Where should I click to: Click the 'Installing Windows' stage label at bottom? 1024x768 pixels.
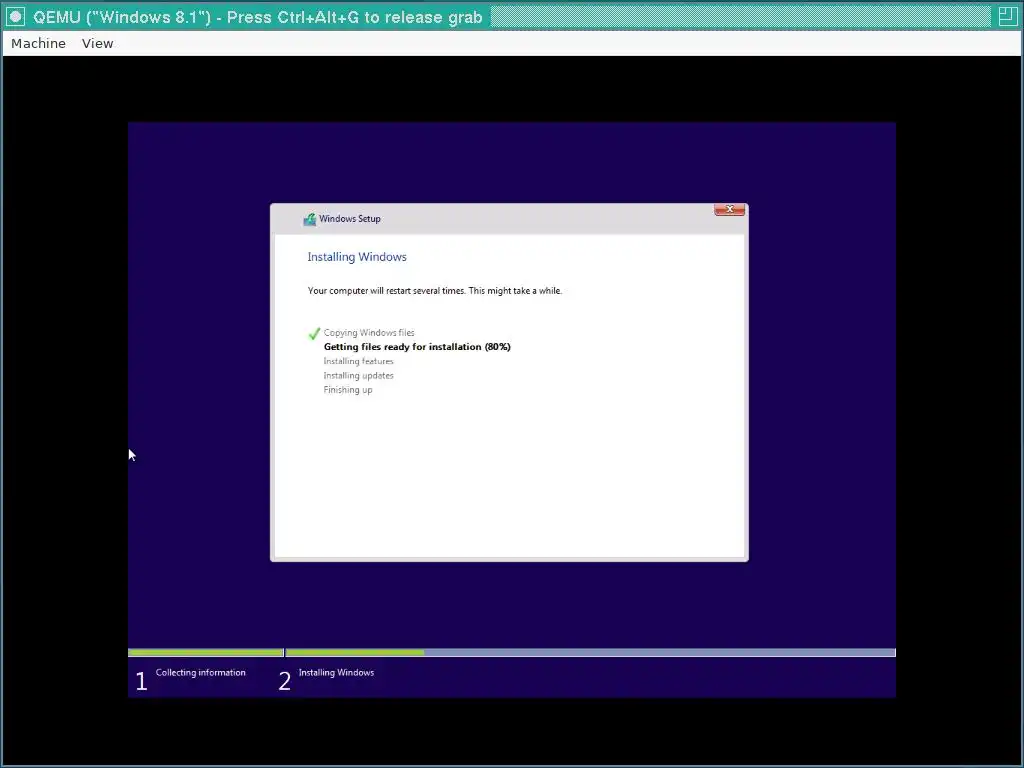(x=336, y=673)
